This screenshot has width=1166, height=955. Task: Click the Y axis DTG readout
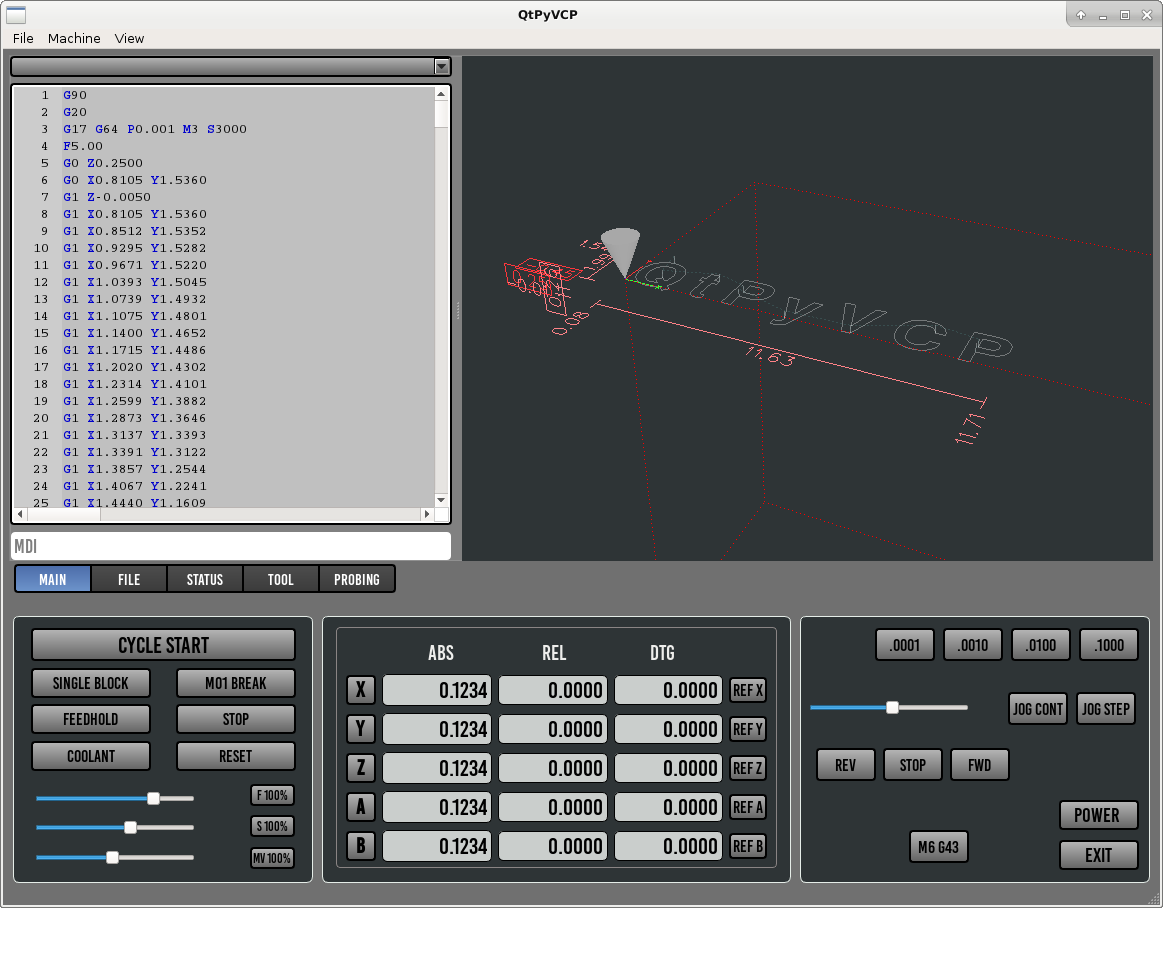[668, 729]
